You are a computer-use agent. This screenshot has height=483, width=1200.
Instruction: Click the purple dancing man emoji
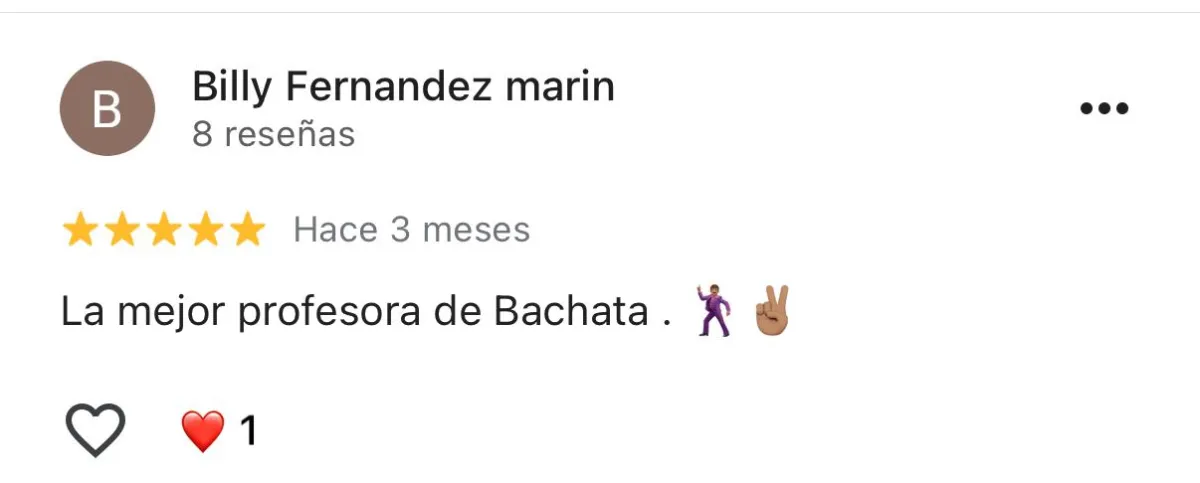pos(715,311)
